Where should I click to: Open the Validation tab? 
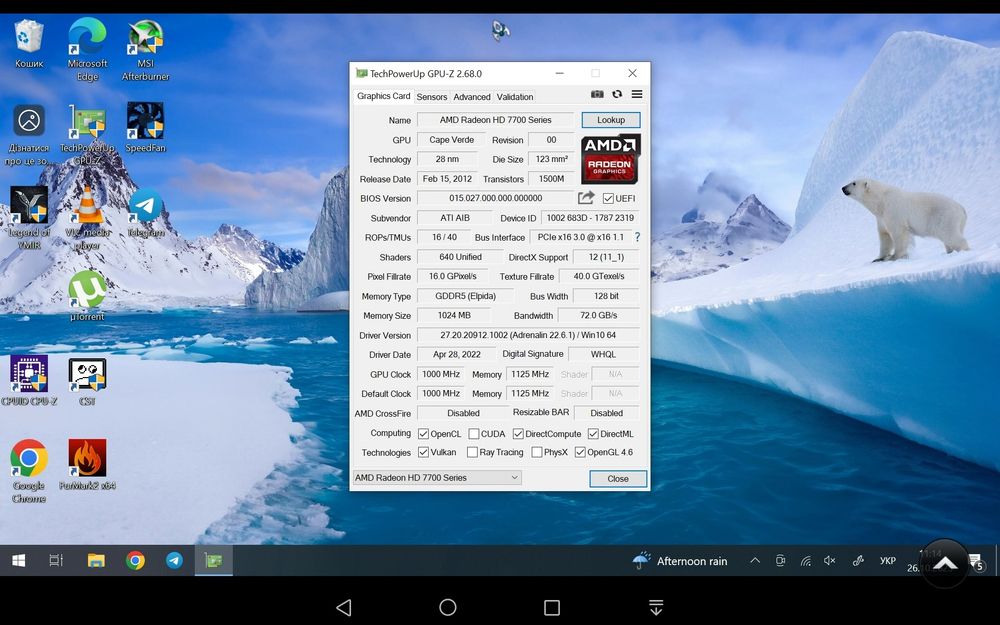point(515,97)
